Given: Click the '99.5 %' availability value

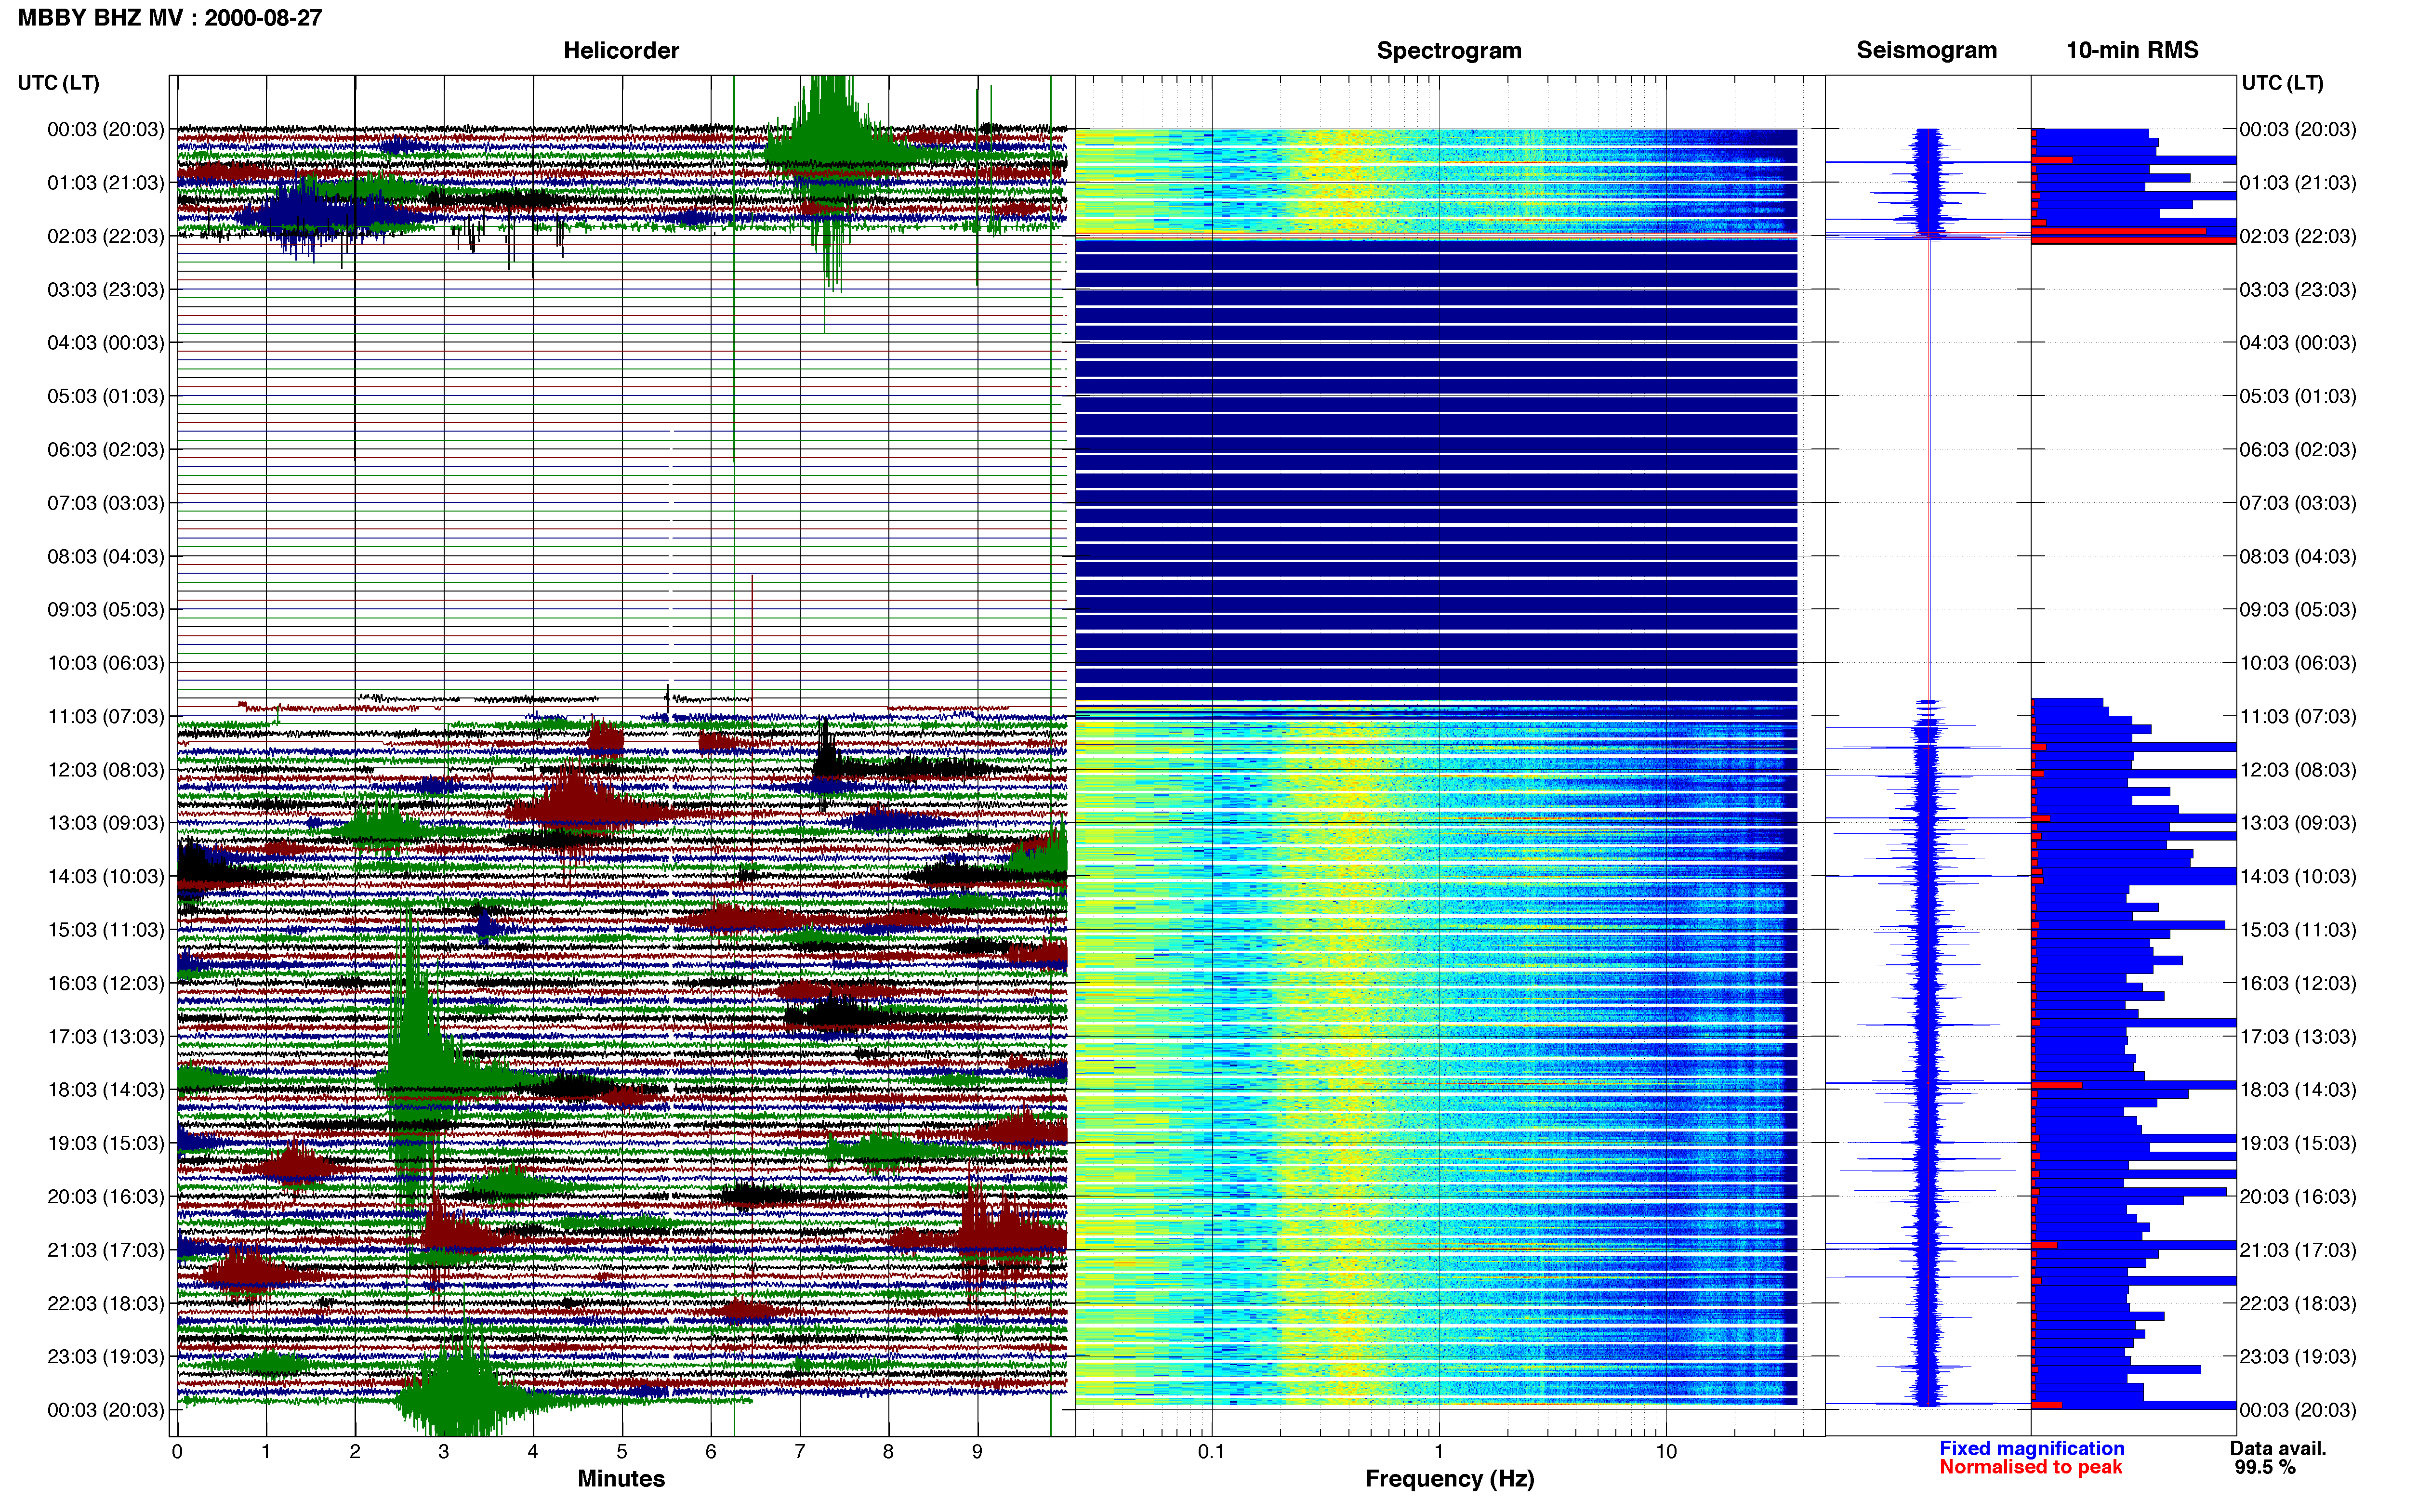Looking at the screenshot, I should [2265, 1467].
